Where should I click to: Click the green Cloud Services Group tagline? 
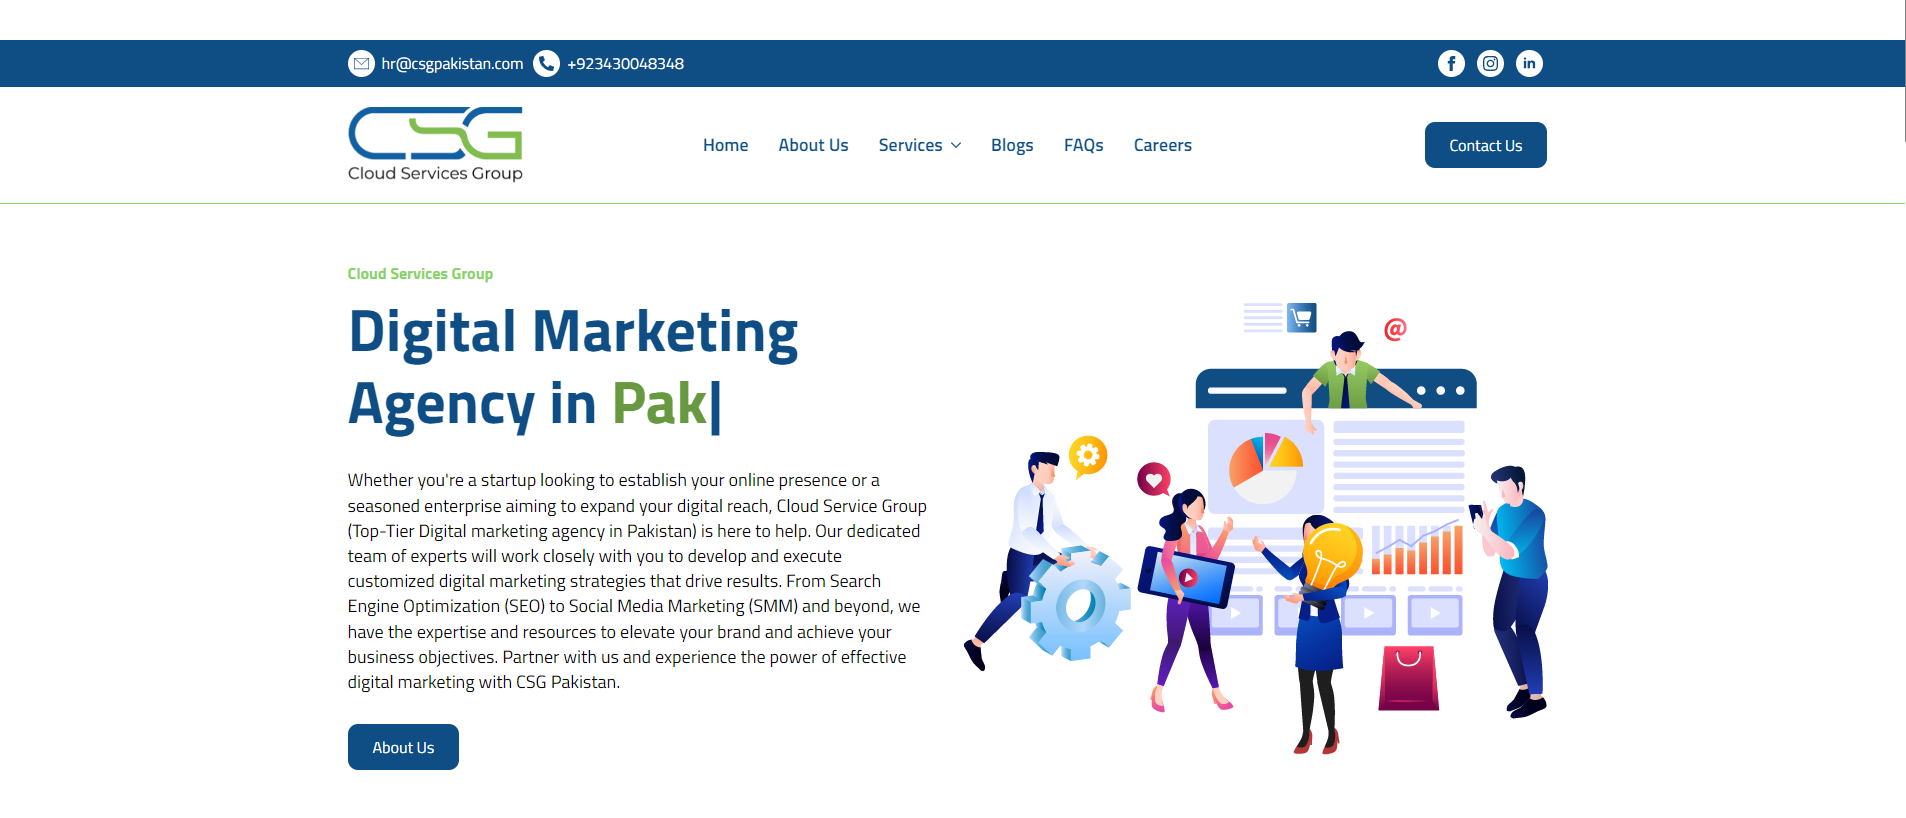click(x=420, y=274)
